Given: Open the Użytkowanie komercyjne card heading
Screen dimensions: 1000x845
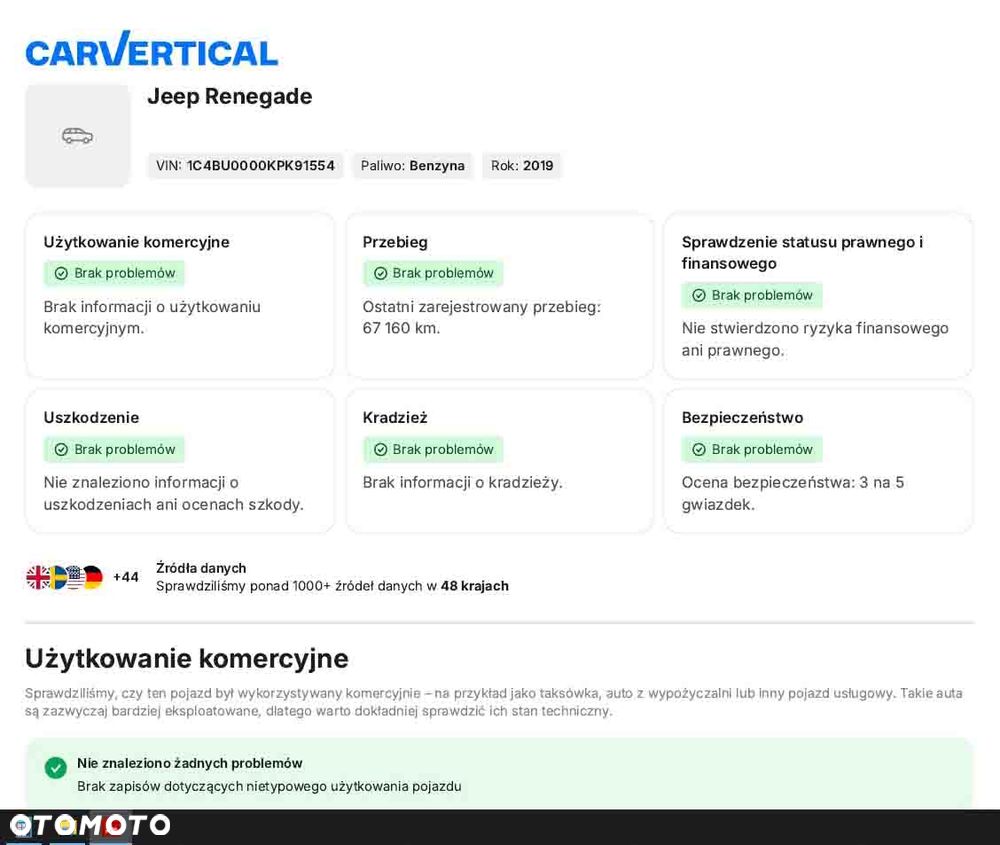Looking at the screenshot, I should [136, 242].
